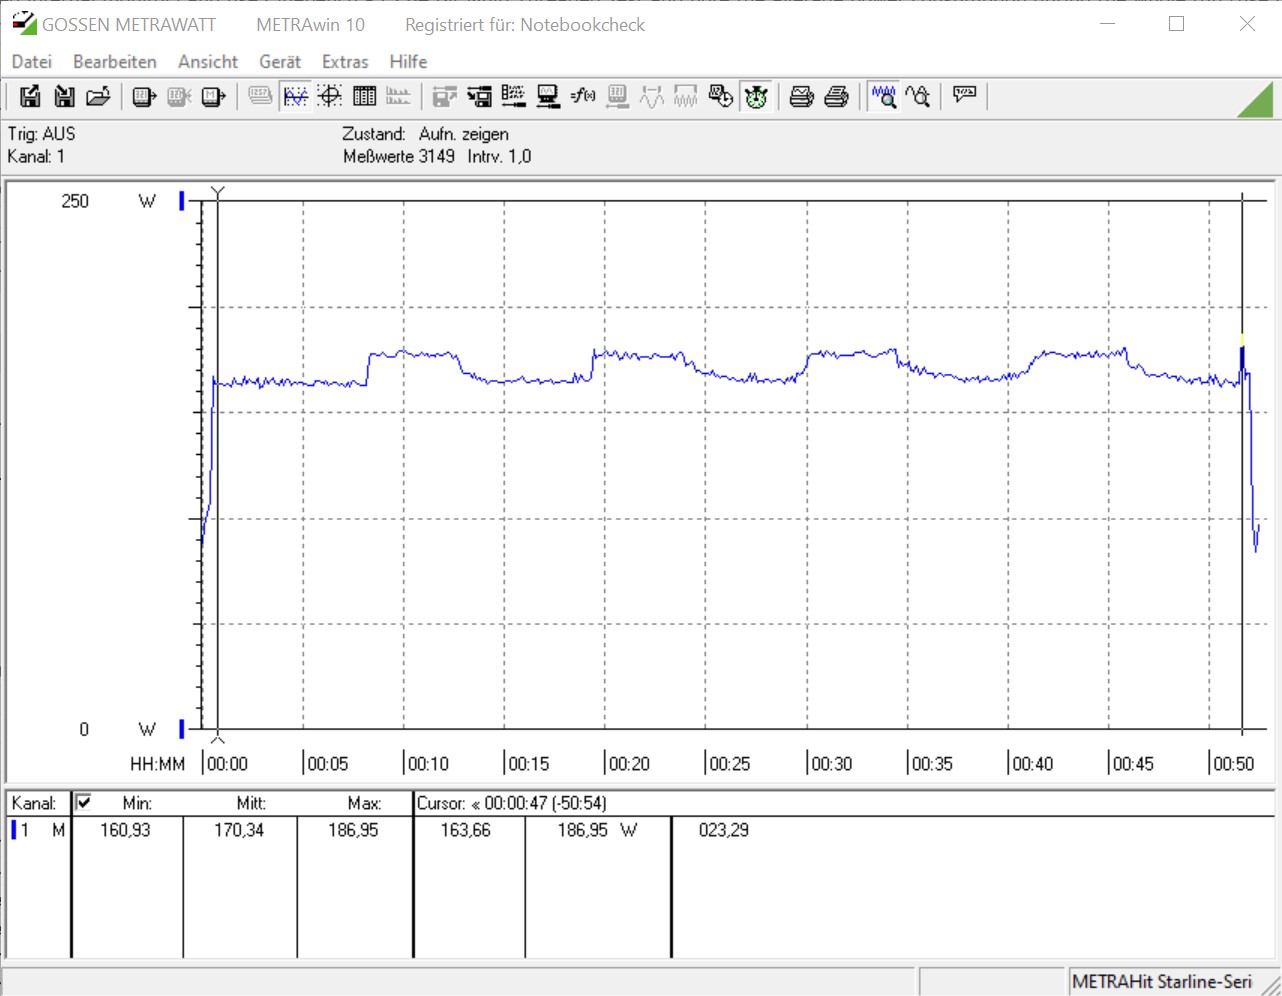This screenshot has height=996, width=1282.
Task: Click the second floppy disk save icon
Action: coord(64,96)
